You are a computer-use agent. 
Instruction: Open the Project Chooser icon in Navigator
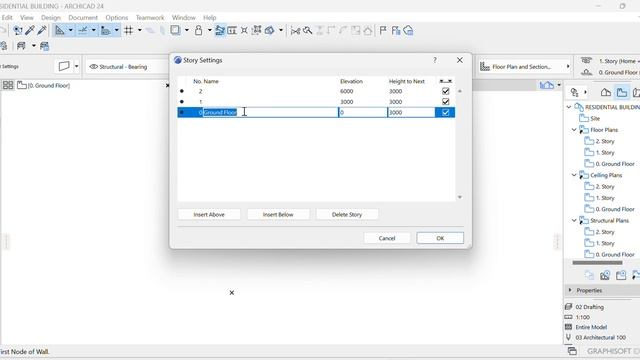(574, 93)
